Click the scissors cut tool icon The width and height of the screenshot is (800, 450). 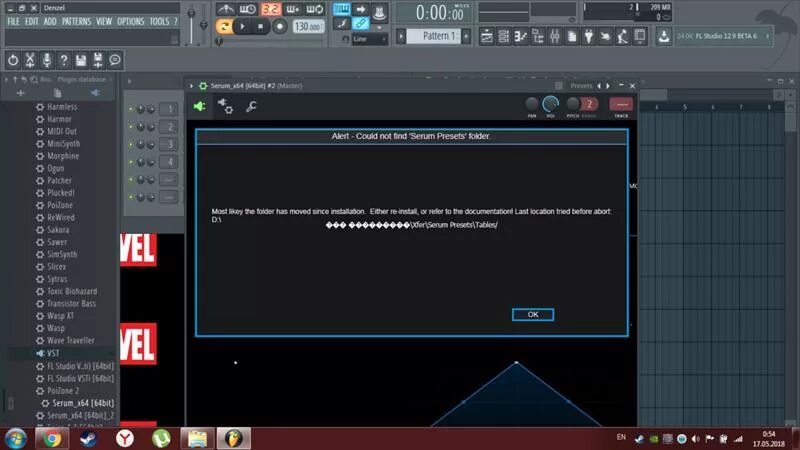point(30,60)
